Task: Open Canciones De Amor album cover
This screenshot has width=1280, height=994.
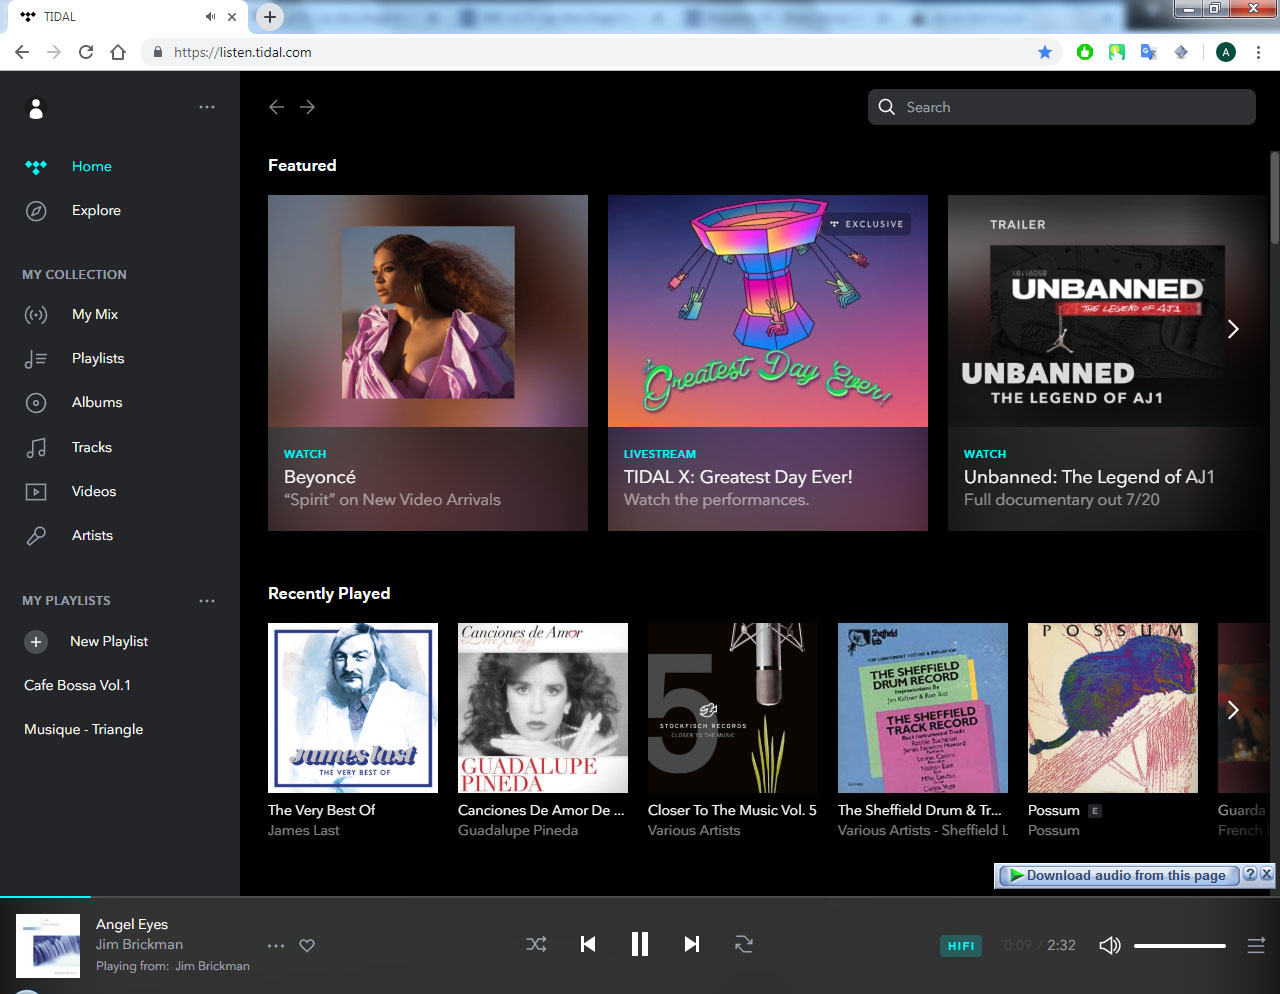Action: click(x=543, y=708)
